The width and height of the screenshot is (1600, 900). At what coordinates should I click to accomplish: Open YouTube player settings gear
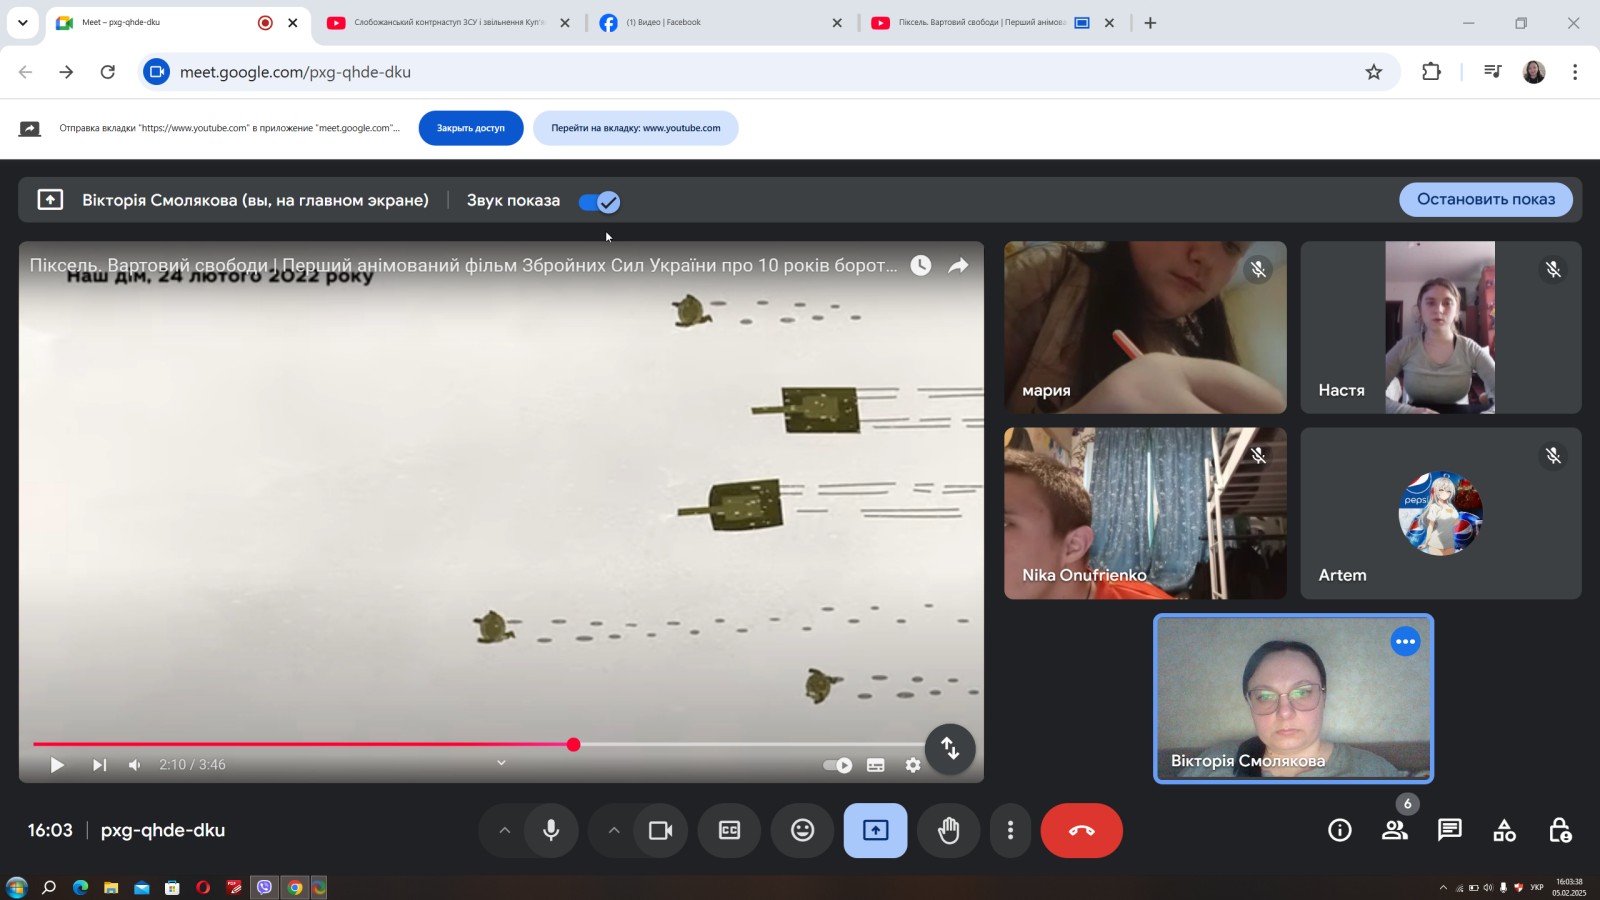(913, 765)
